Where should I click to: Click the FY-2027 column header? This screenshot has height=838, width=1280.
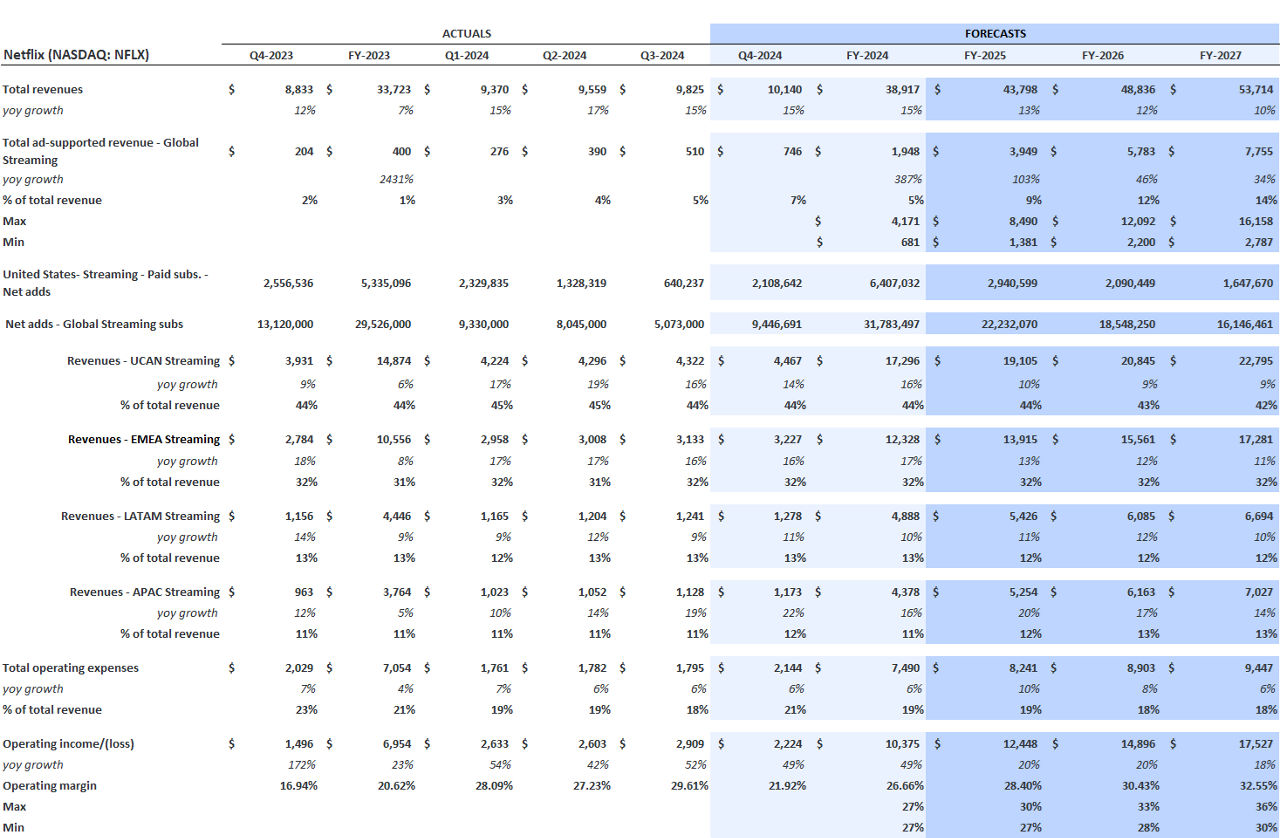click(1221, 56)
